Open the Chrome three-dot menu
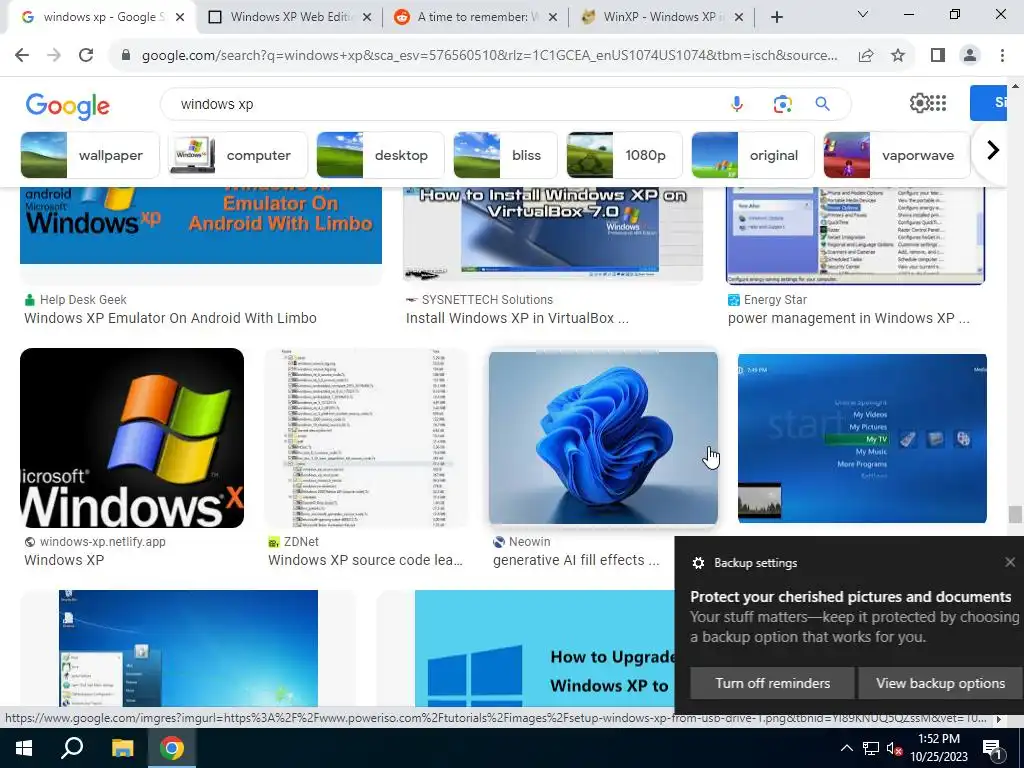This screenshot has width=1024, height=768. pyautogui.click(x=1002, y=56)
